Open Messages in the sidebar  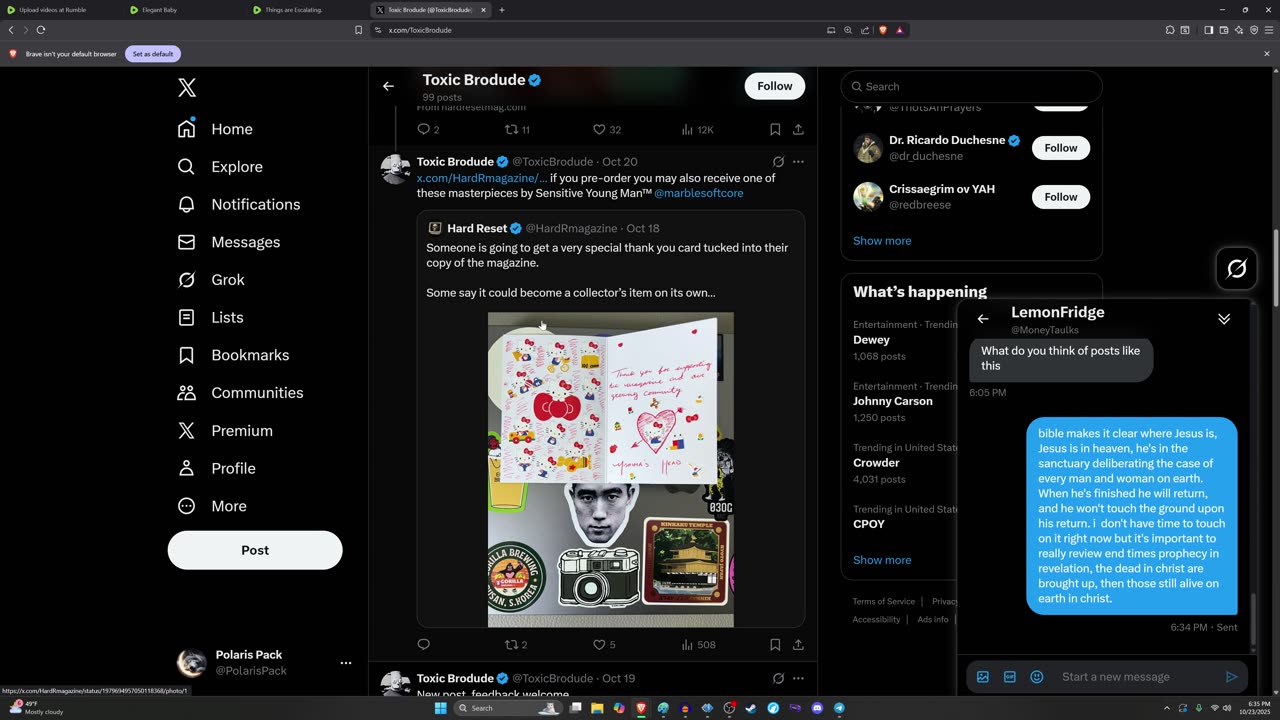click(228, 242)
